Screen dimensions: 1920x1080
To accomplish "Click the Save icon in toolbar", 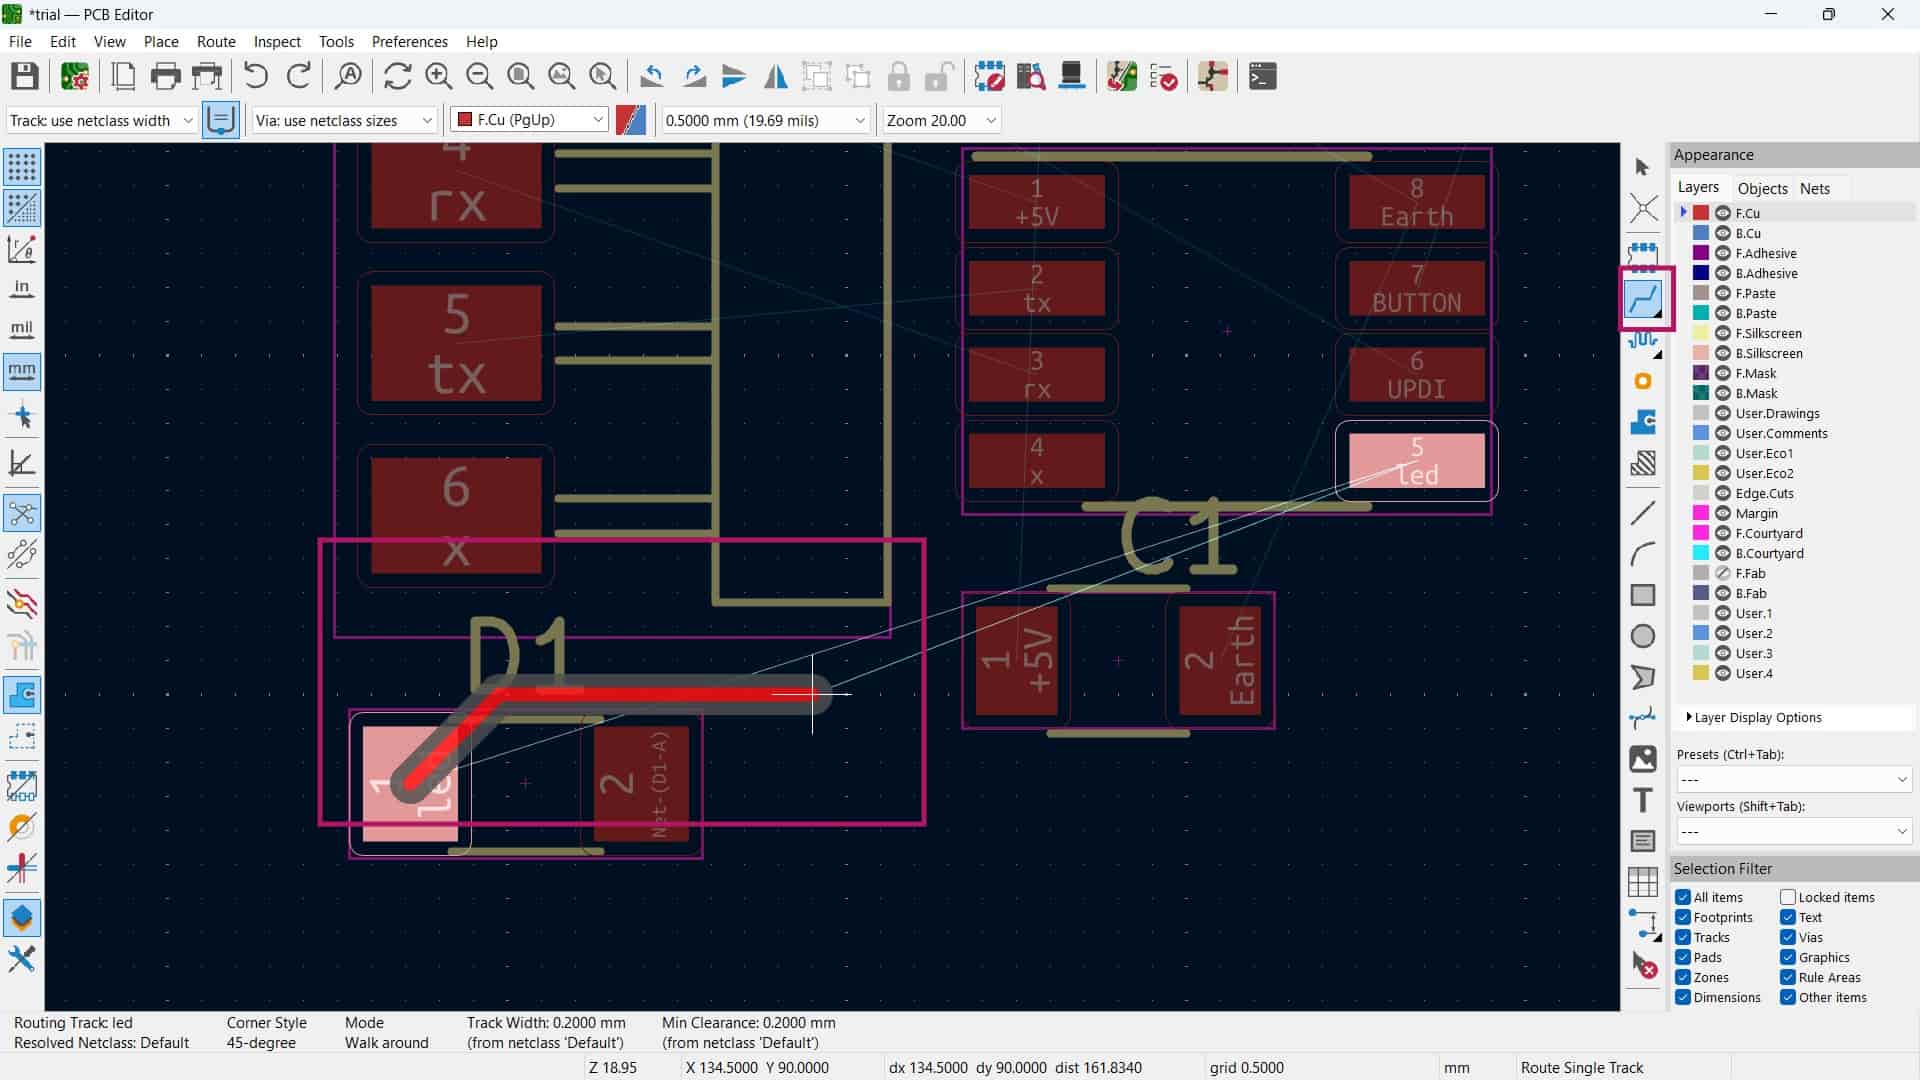I will click(25, 77).
